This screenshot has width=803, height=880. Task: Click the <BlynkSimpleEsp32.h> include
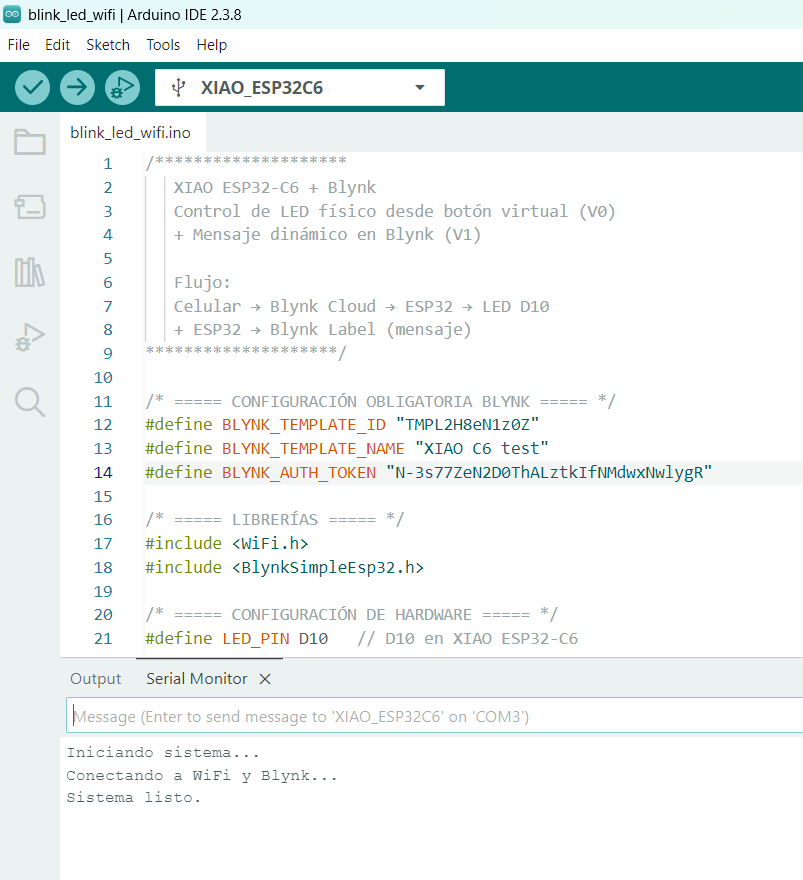point(328,567)
